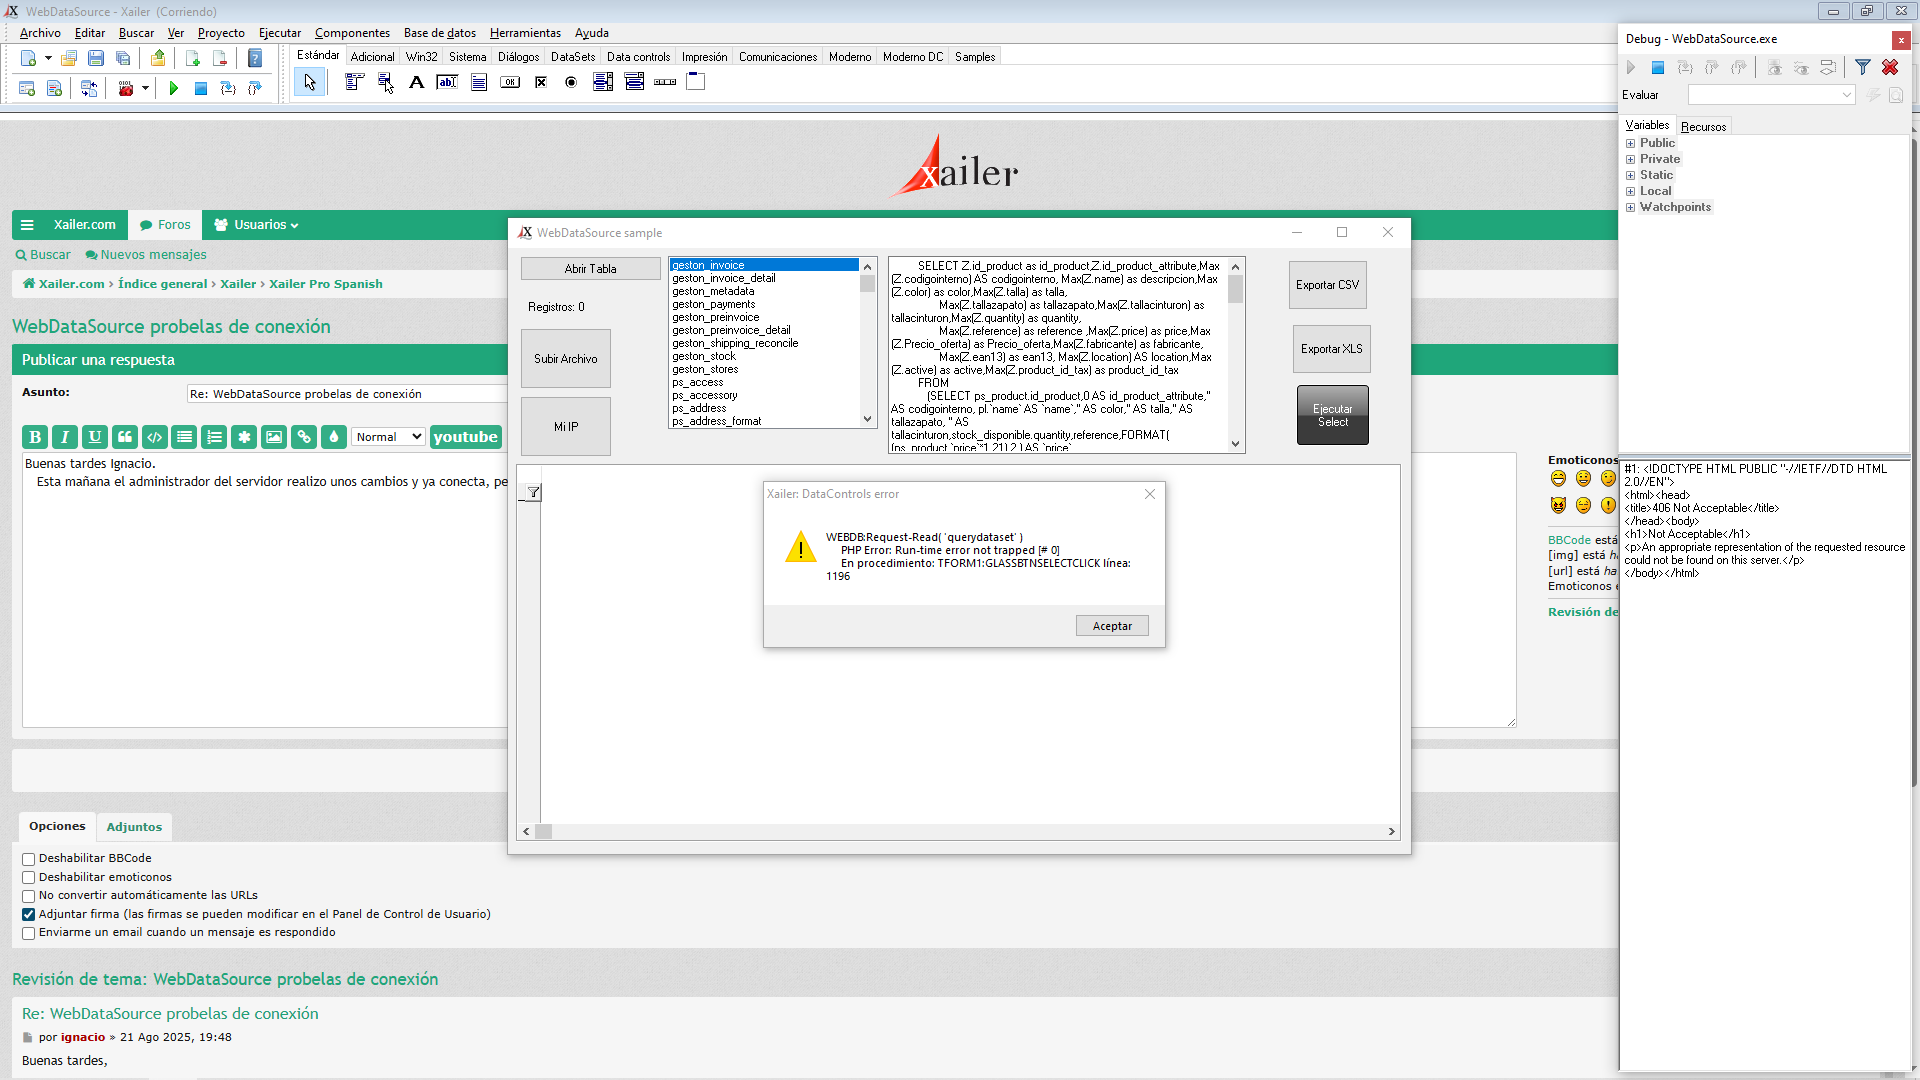Select the RadioButton component icon
The width and height of the screenshot is (1920, 1080).
pyautogui.click(x=571, y=82)
